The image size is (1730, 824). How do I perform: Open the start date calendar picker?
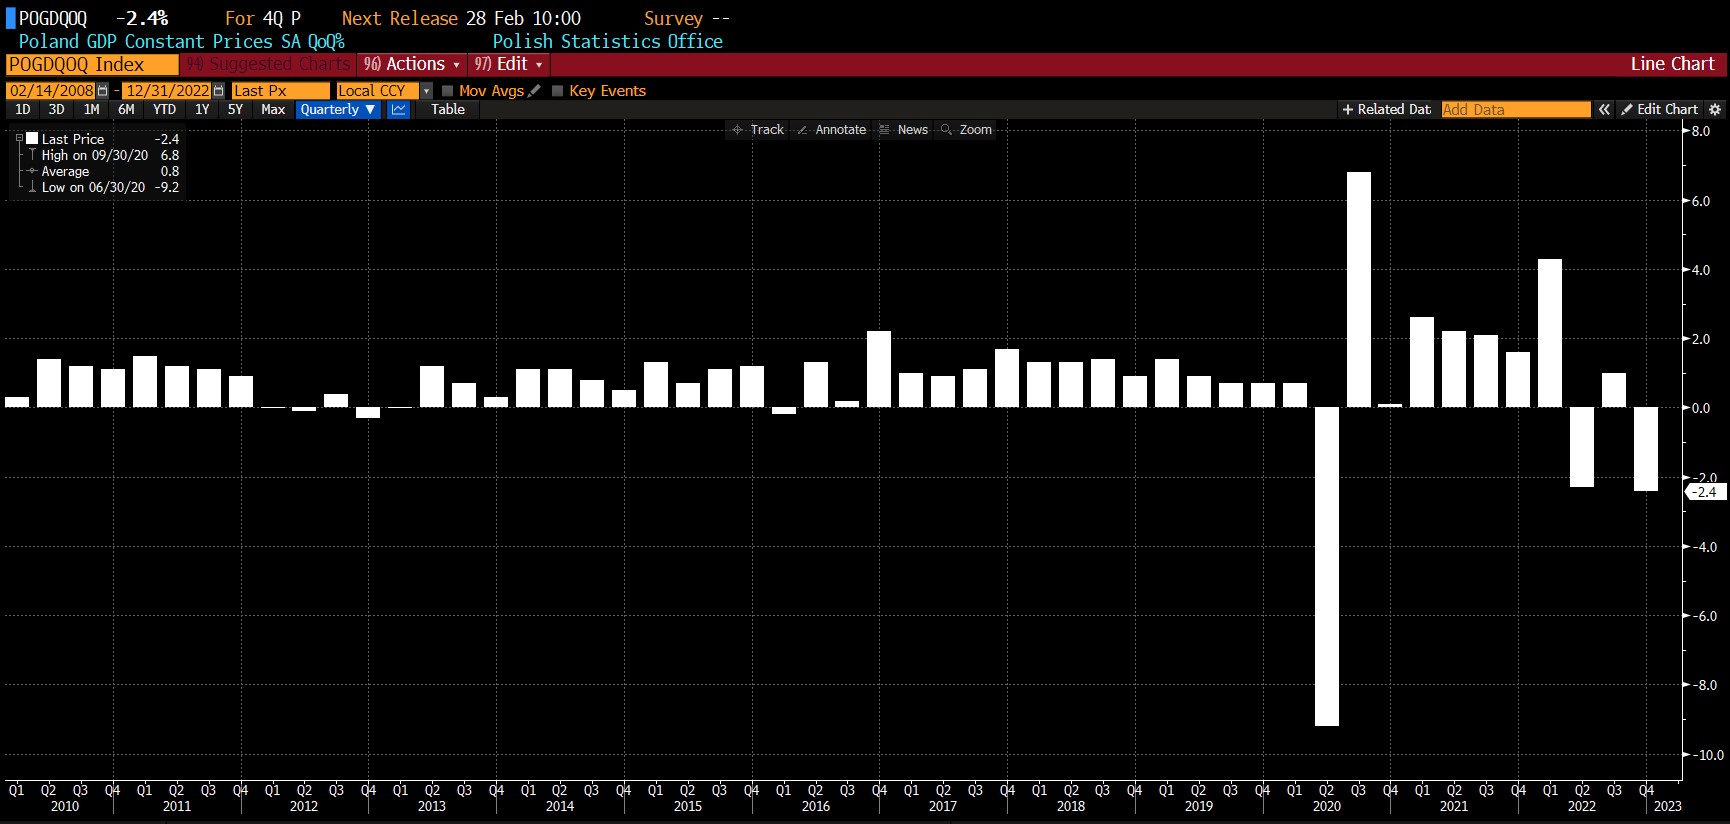(102, 91)
